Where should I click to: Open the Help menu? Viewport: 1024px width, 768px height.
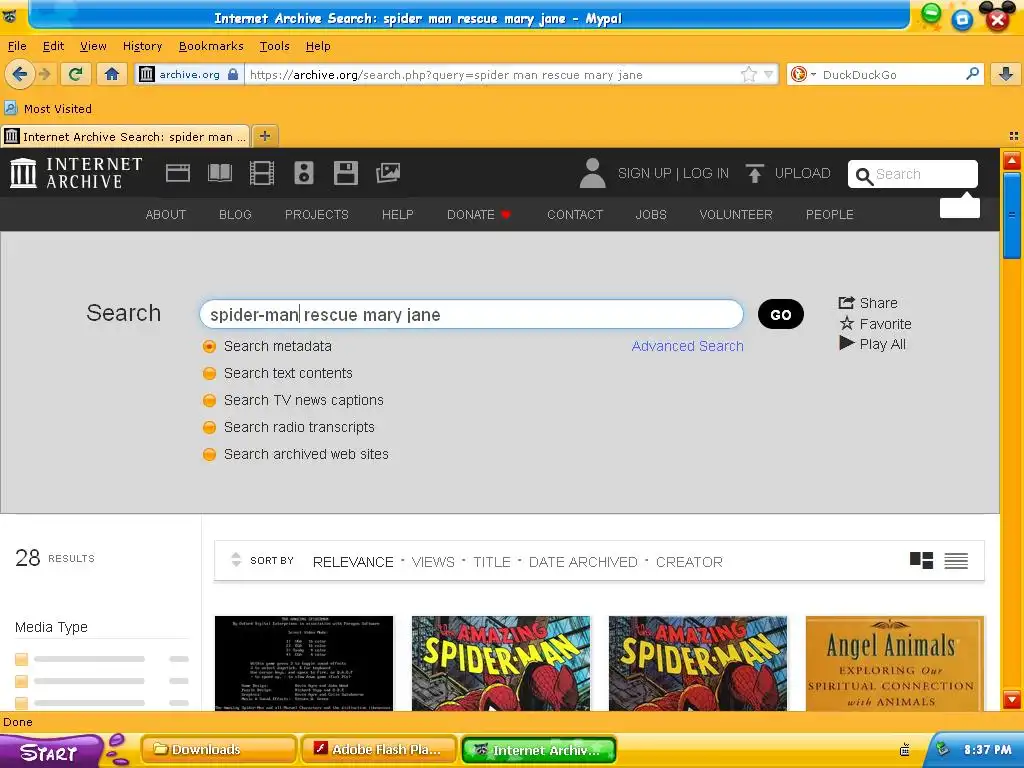[x=318, y=46]
